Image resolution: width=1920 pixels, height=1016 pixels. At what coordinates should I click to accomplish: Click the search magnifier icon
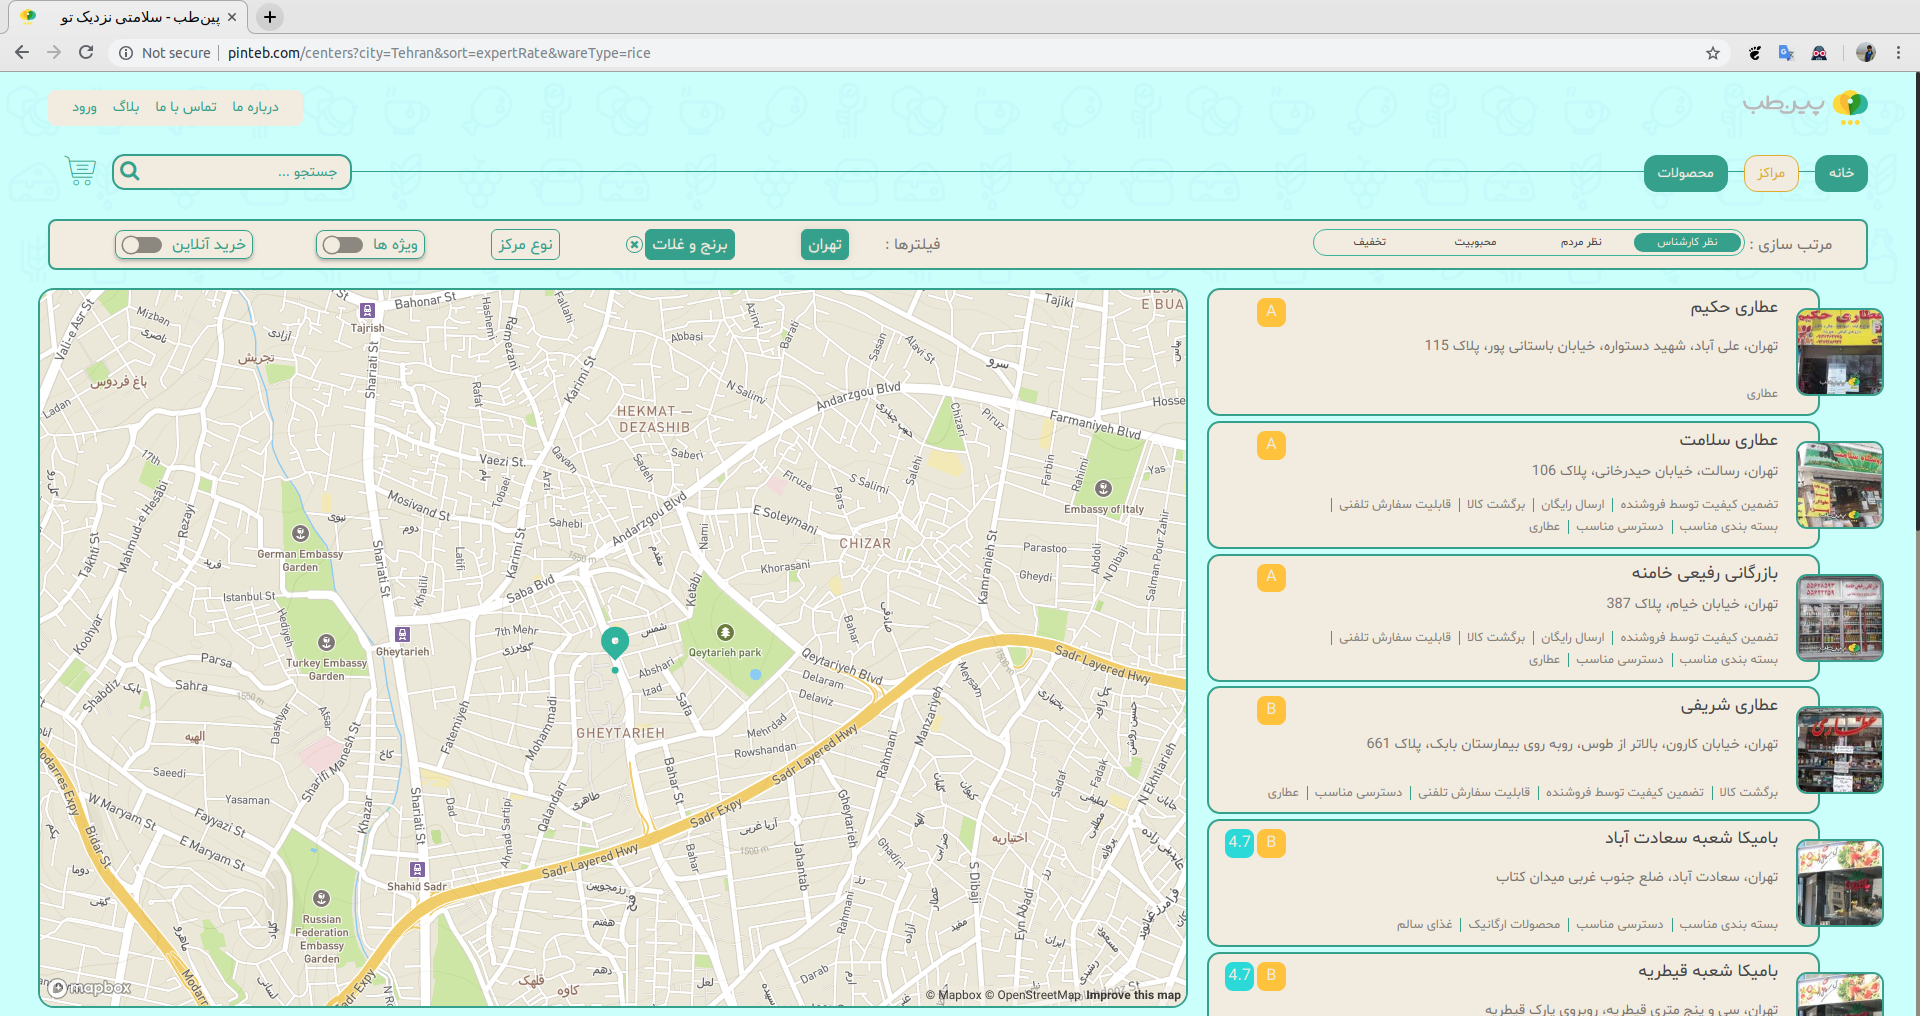click(x=130, y=171)
